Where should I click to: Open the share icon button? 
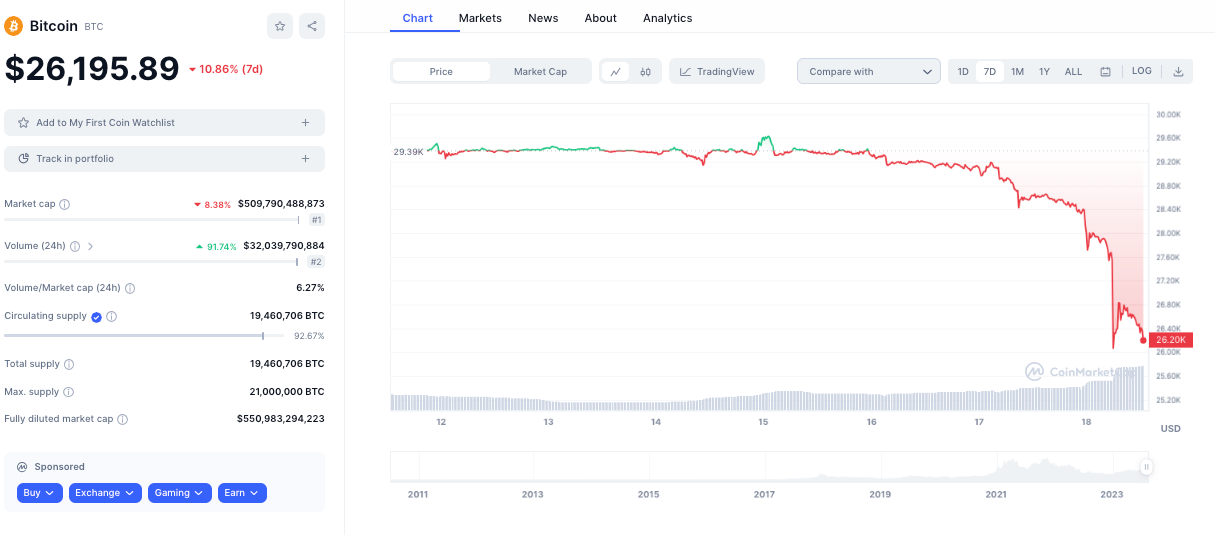pos(312,26)
